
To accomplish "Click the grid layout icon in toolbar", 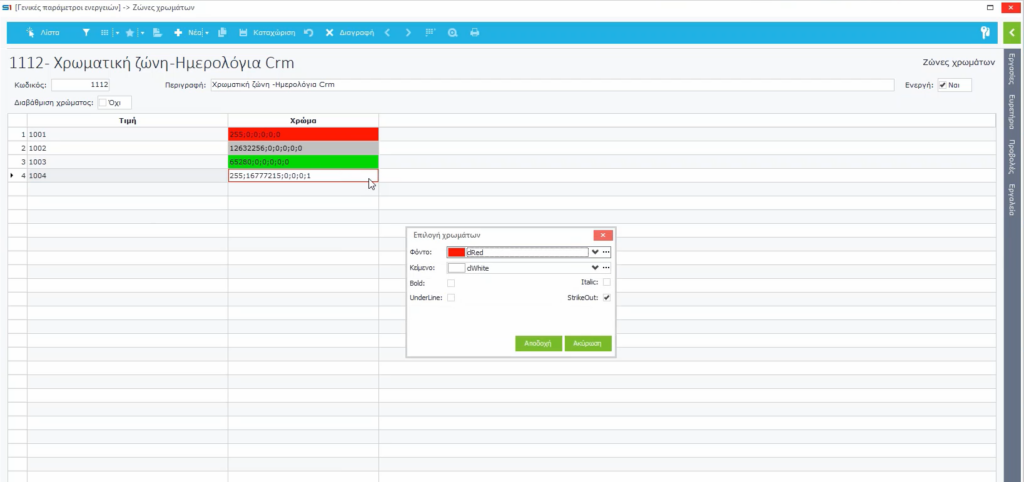I will 105,32.
